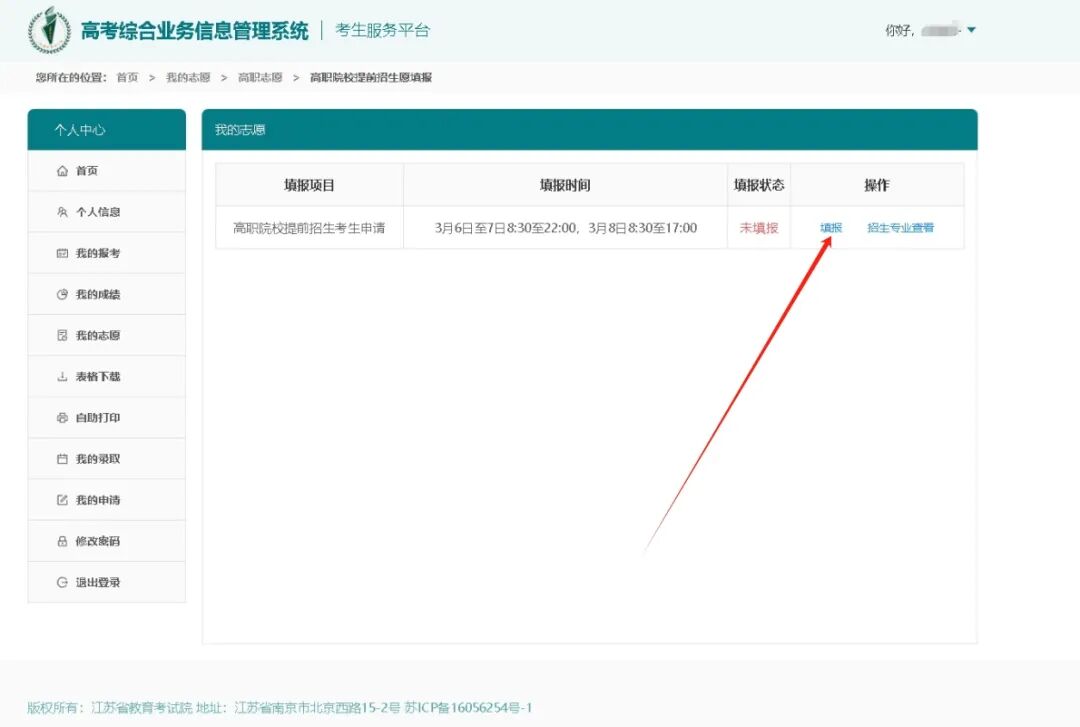
Task: Click the 操作 column header
Action: (x=877, y=185)
